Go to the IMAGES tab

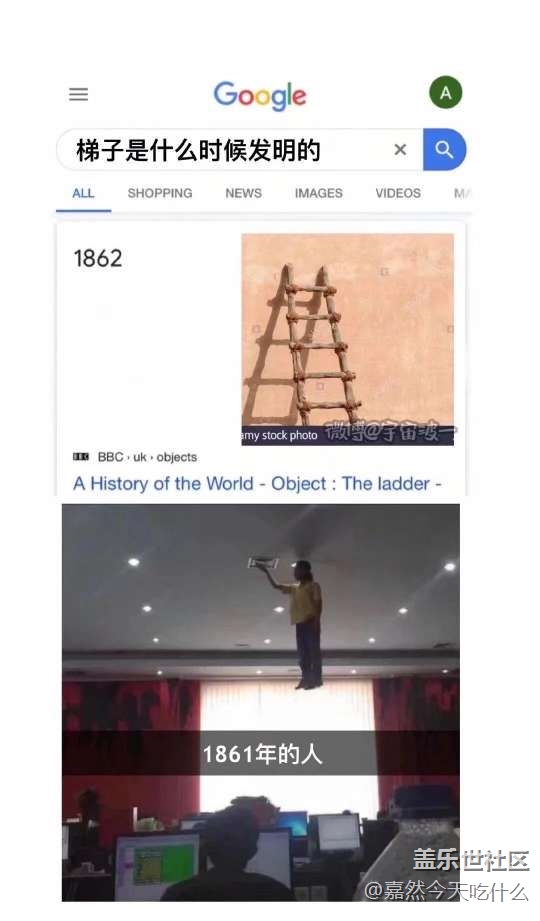click(318, 193)
